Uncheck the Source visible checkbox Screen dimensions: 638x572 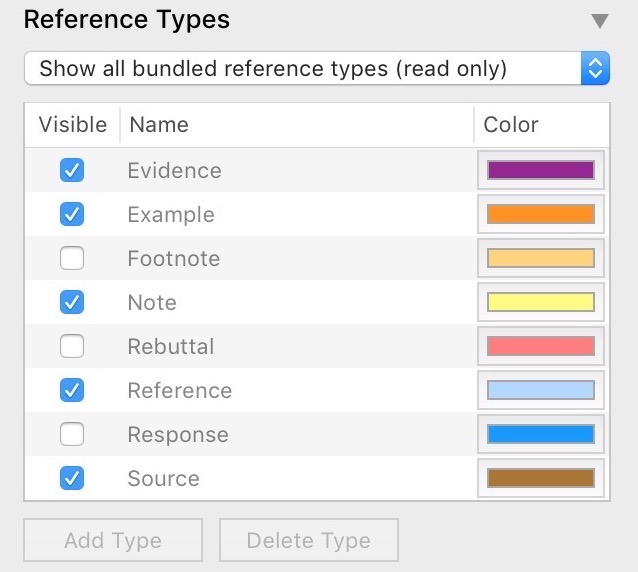click(72, 478)
